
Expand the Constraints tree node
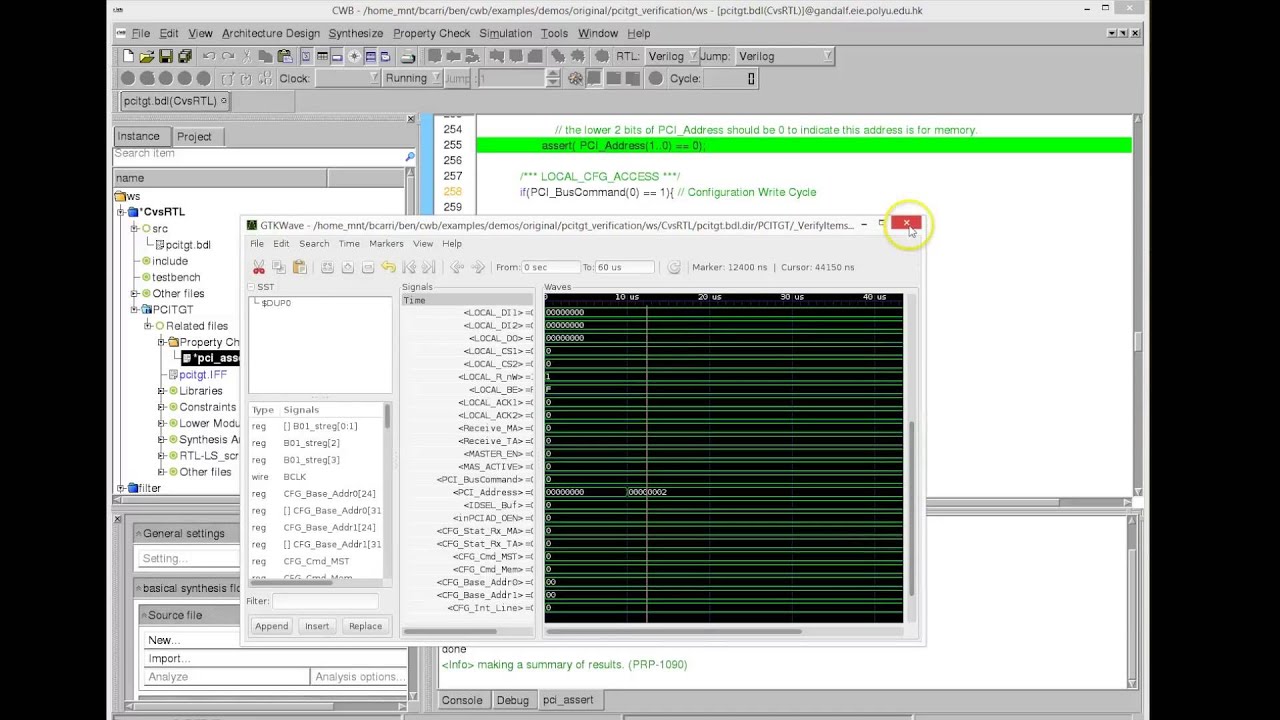pos(161,407)
